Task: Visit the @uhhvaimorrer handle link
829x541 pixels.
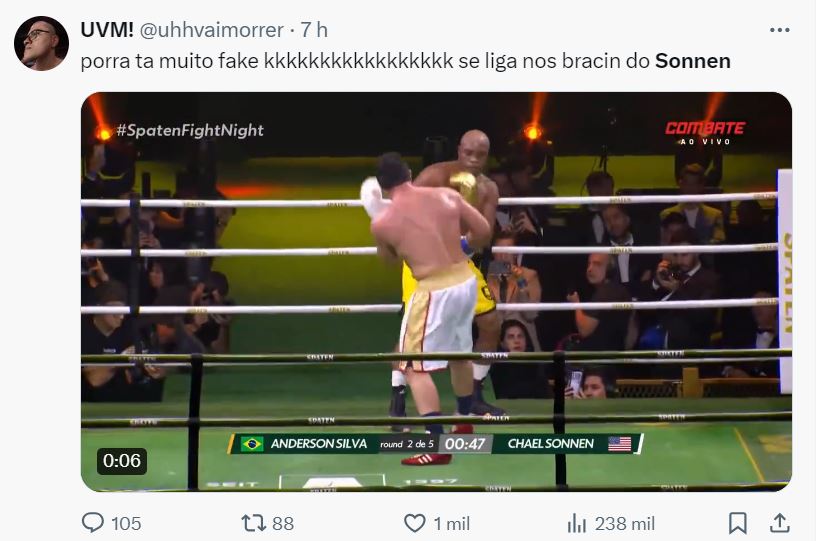Action: pos(211,30)
